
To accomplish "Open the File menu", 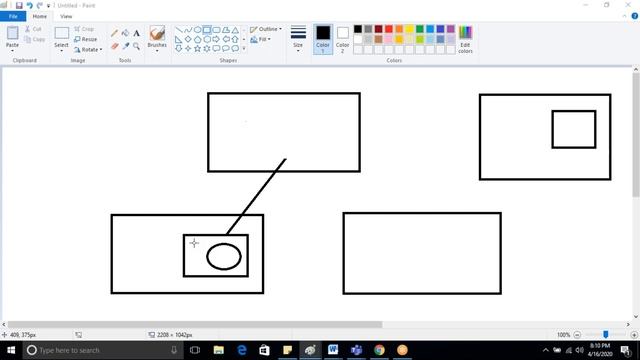I will 13,16.
